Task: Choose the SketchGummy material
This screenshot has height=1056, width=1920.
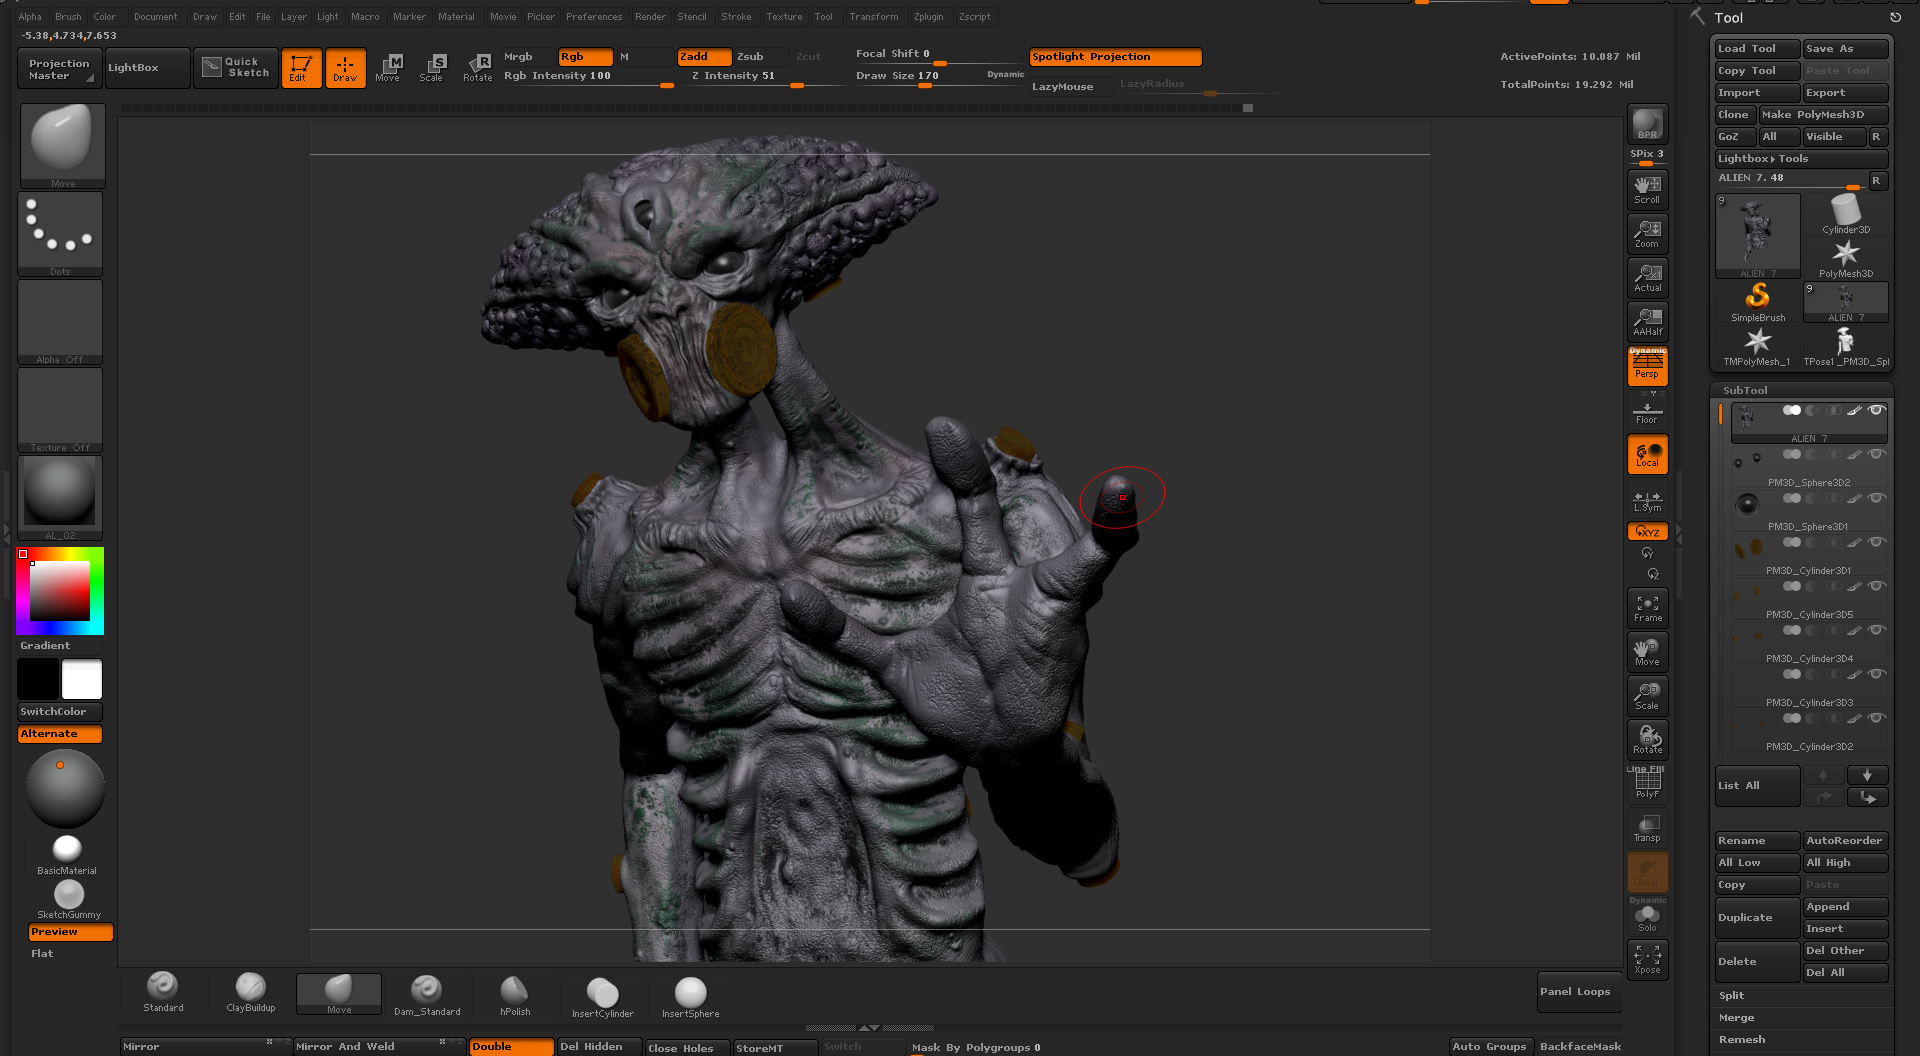Action: click(69, 899)
